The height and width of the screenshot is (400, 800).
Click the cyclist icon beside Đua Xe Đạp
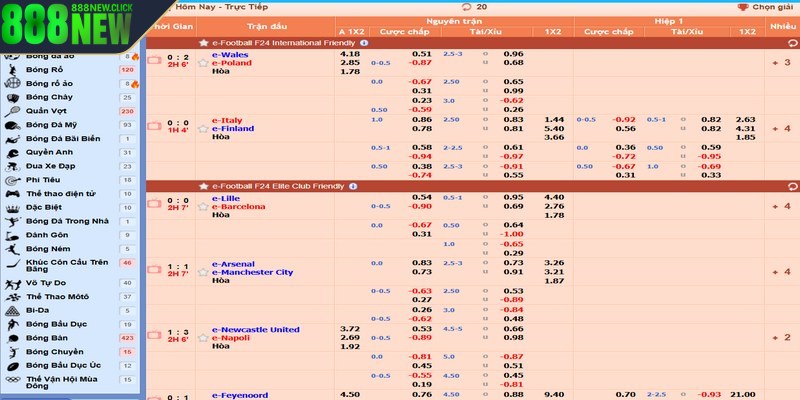tap(12, 166)
